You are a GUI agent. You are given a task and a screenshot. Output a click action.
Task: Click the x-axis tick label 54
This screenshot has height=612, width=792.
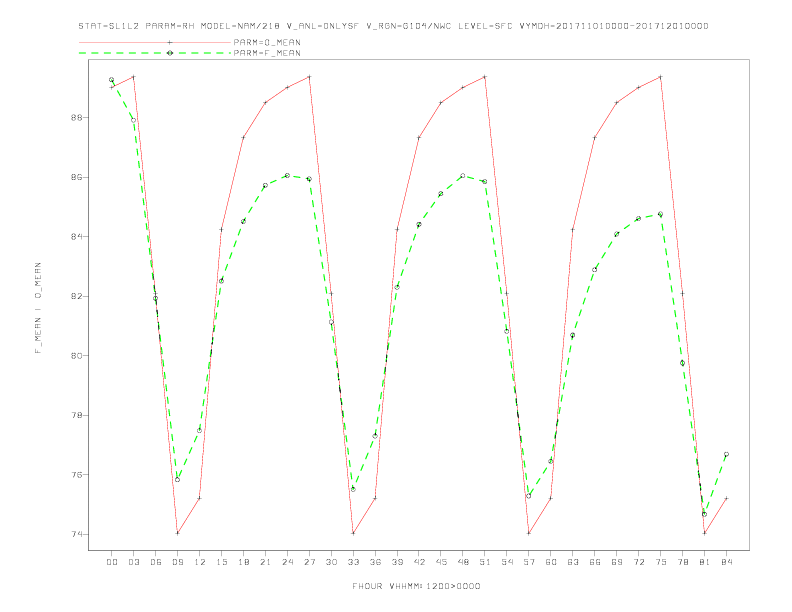point(507,562)
